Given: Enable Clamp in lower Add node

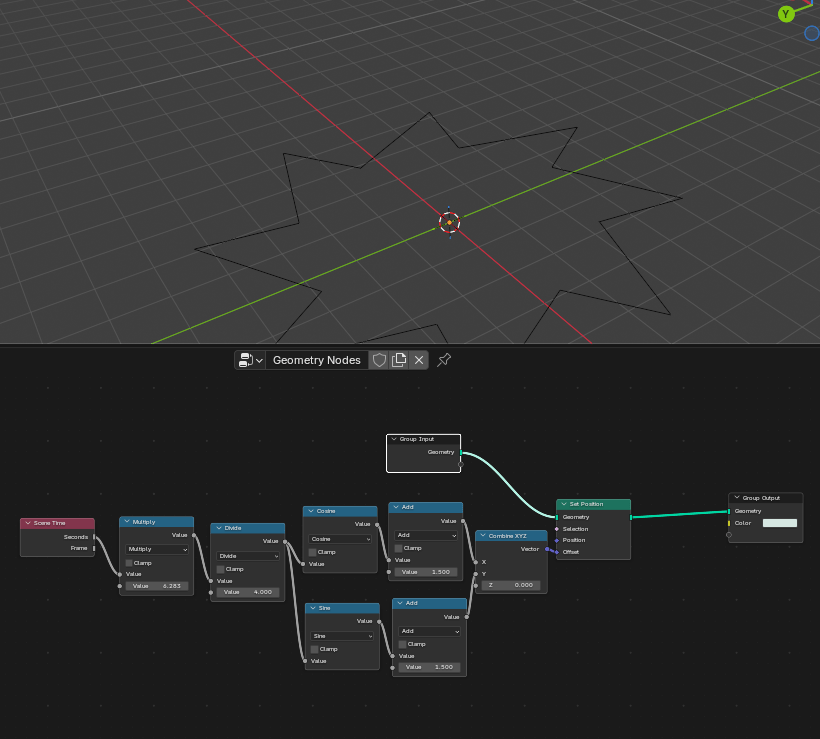Looking at the screenshot, I should (x=402, y=644).
